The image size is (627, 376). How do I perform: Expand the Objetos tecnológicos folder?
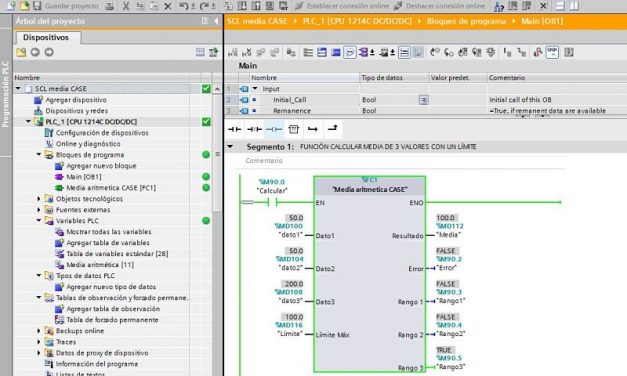pos(39,198)
